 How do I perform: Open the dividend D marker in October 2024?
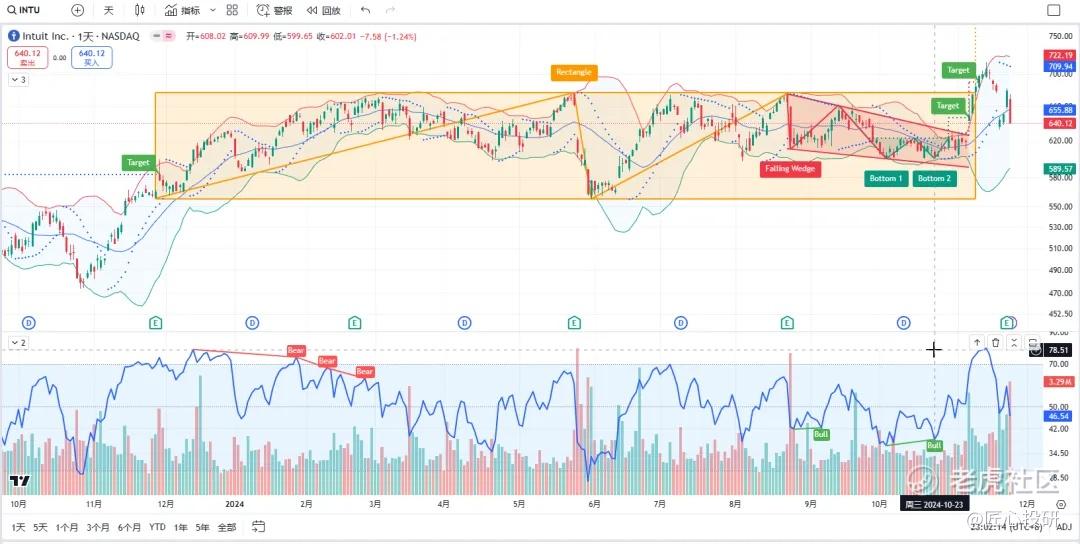point(904,322)
